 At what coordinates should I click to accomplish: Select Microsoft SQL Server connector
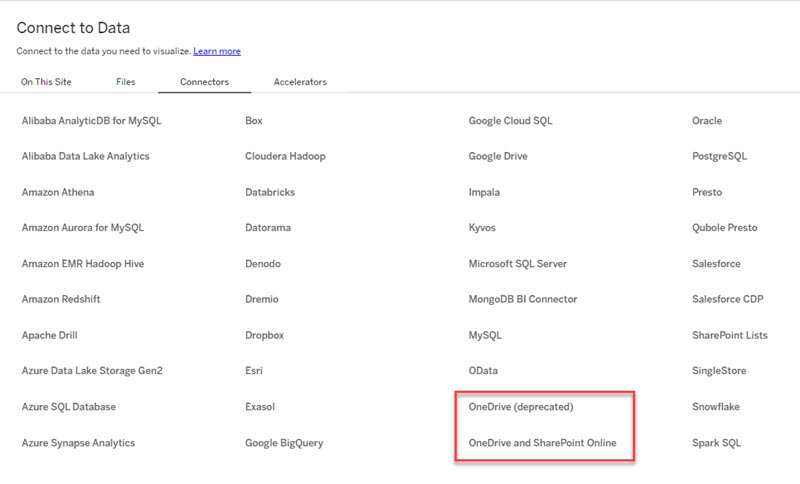click(518, 264)
